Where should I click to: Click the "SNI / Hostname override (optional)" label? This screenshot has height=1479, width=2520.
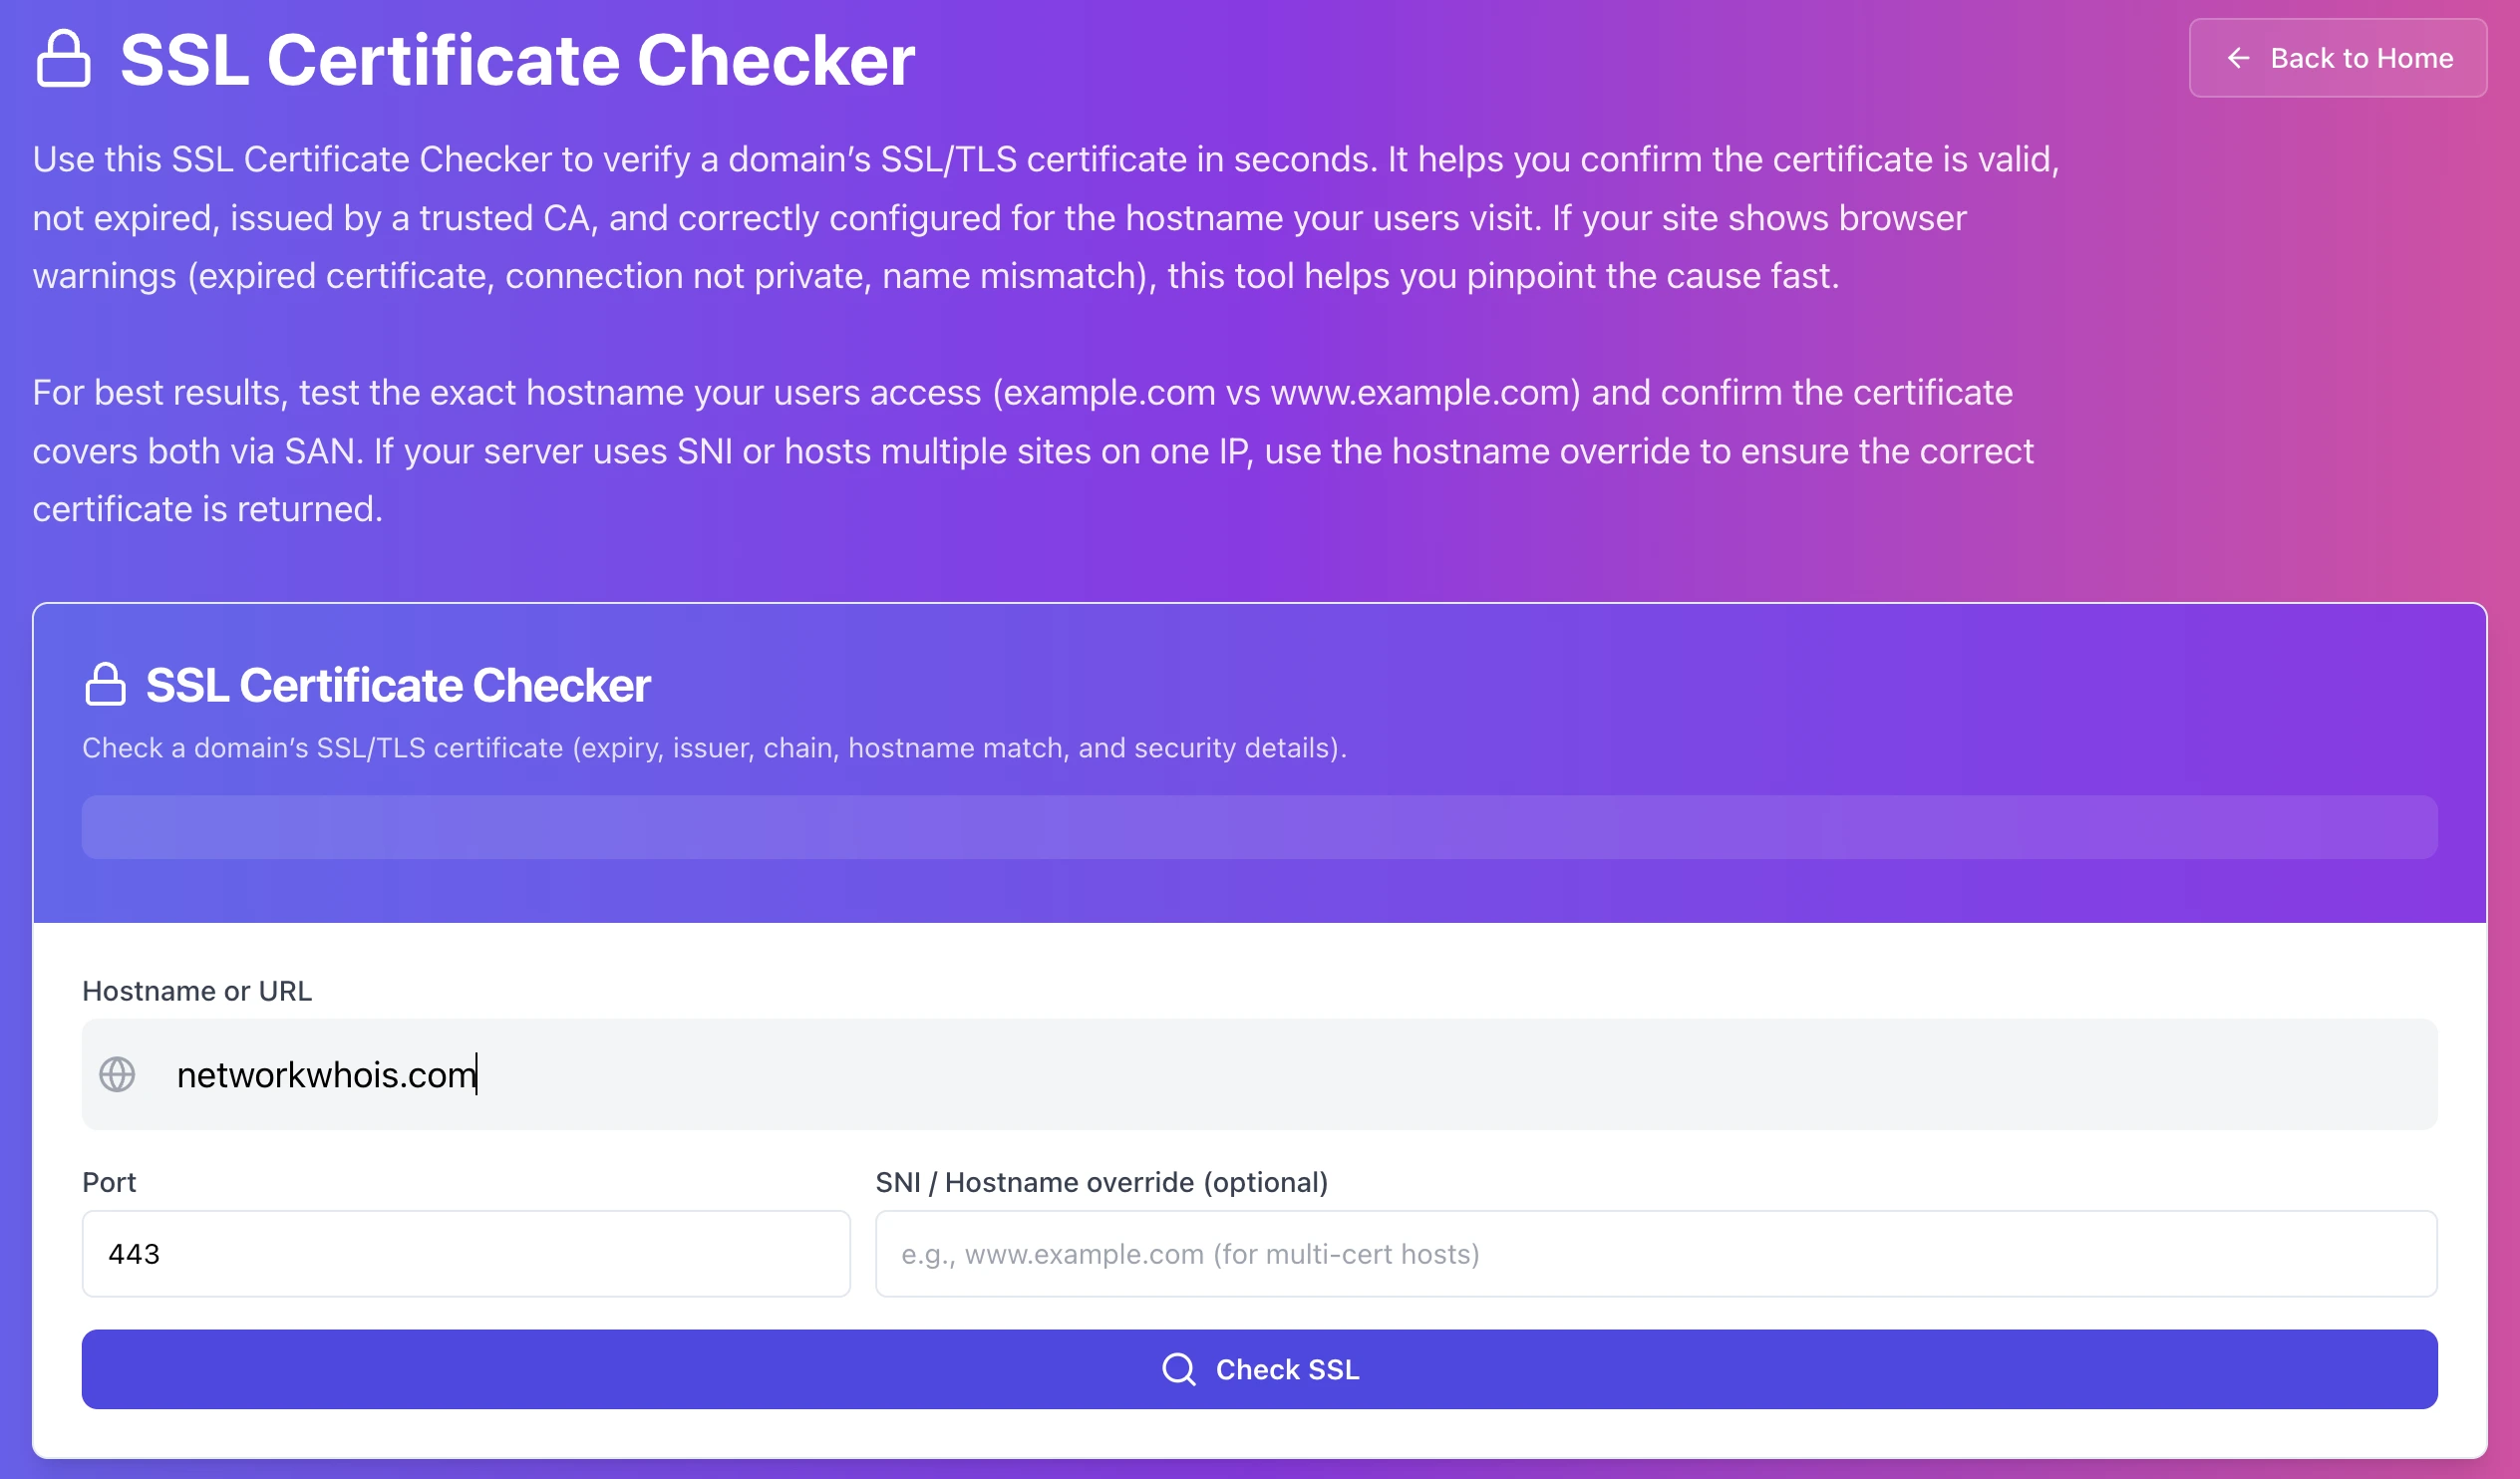(1101, 1182)
